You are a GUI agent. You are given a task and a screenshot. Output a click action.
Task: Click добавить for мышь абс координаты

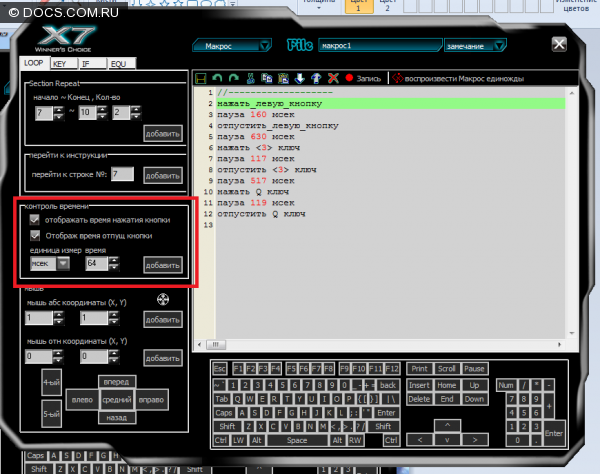163,319
